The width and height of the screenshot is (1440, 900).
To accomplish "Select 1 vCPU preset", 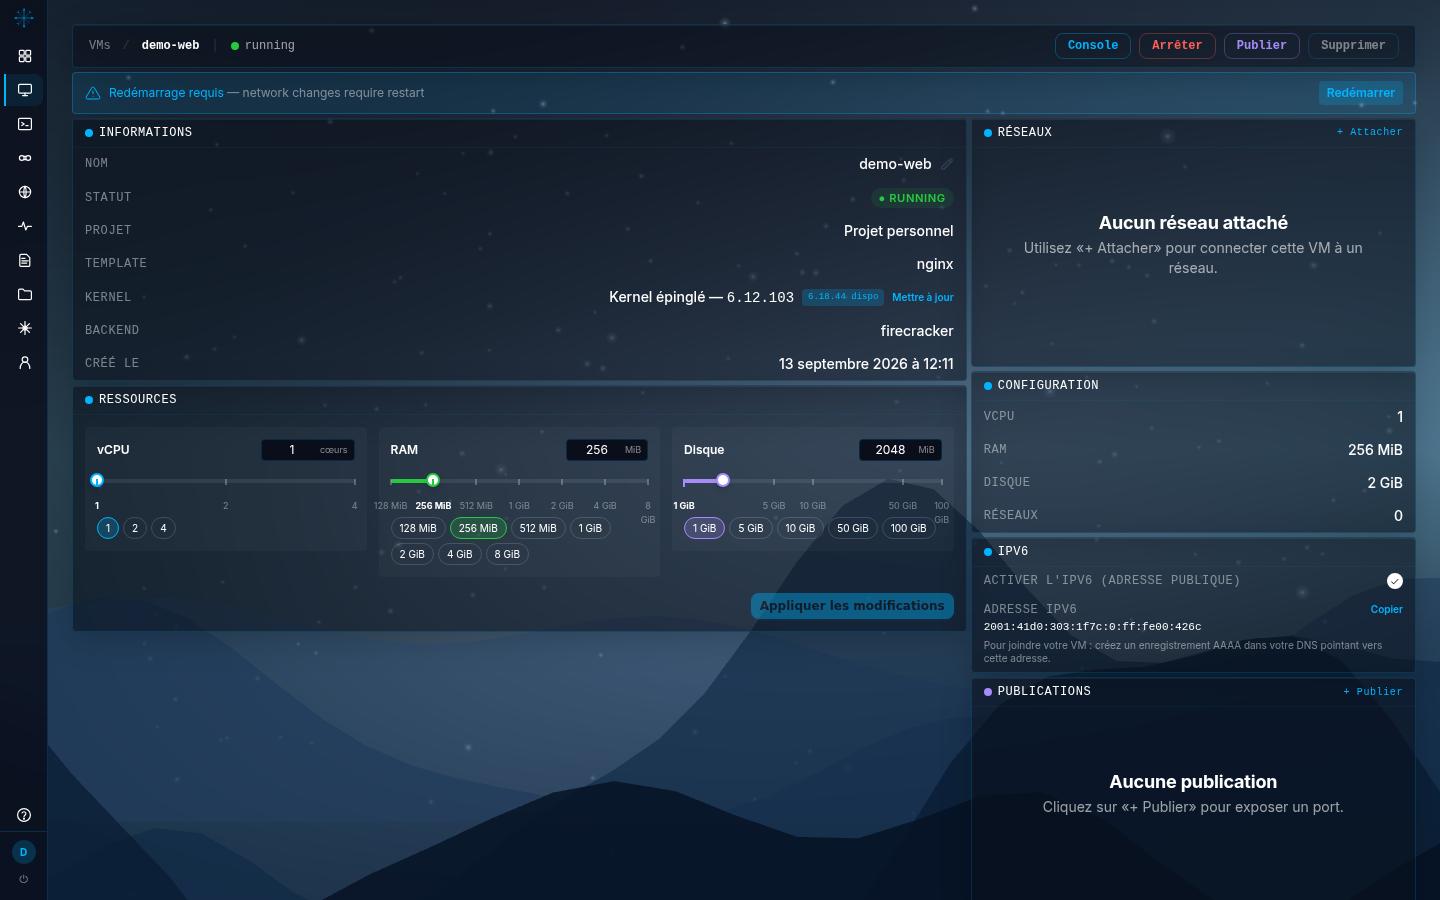I will pos(108,528).
